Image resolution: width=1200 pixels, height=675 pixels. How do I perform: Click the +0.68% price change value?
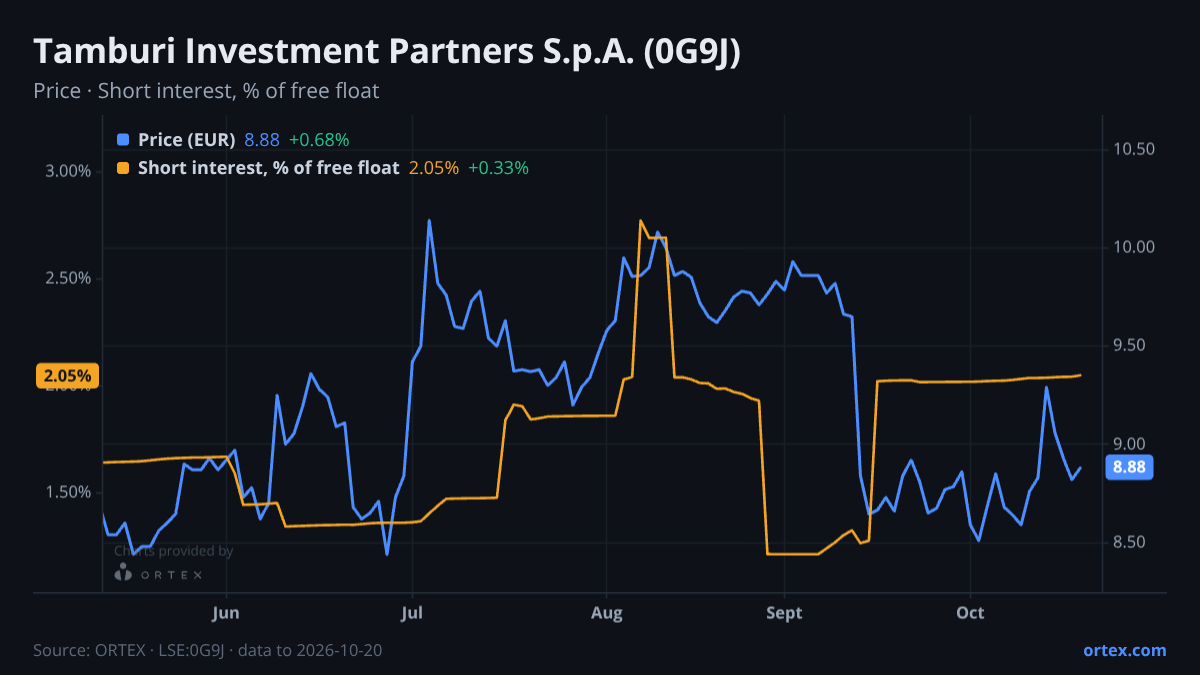click(319, 140)
